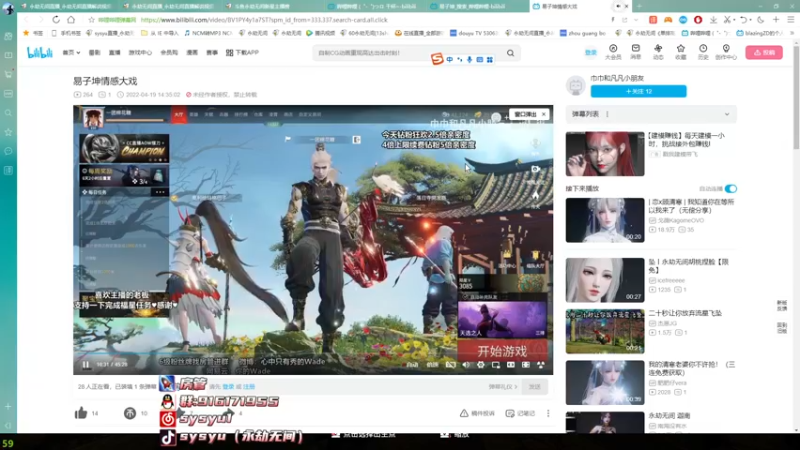Screen dimensions: 800x450
Task: Click the browser download arrow icon
Action: (713, 20)
